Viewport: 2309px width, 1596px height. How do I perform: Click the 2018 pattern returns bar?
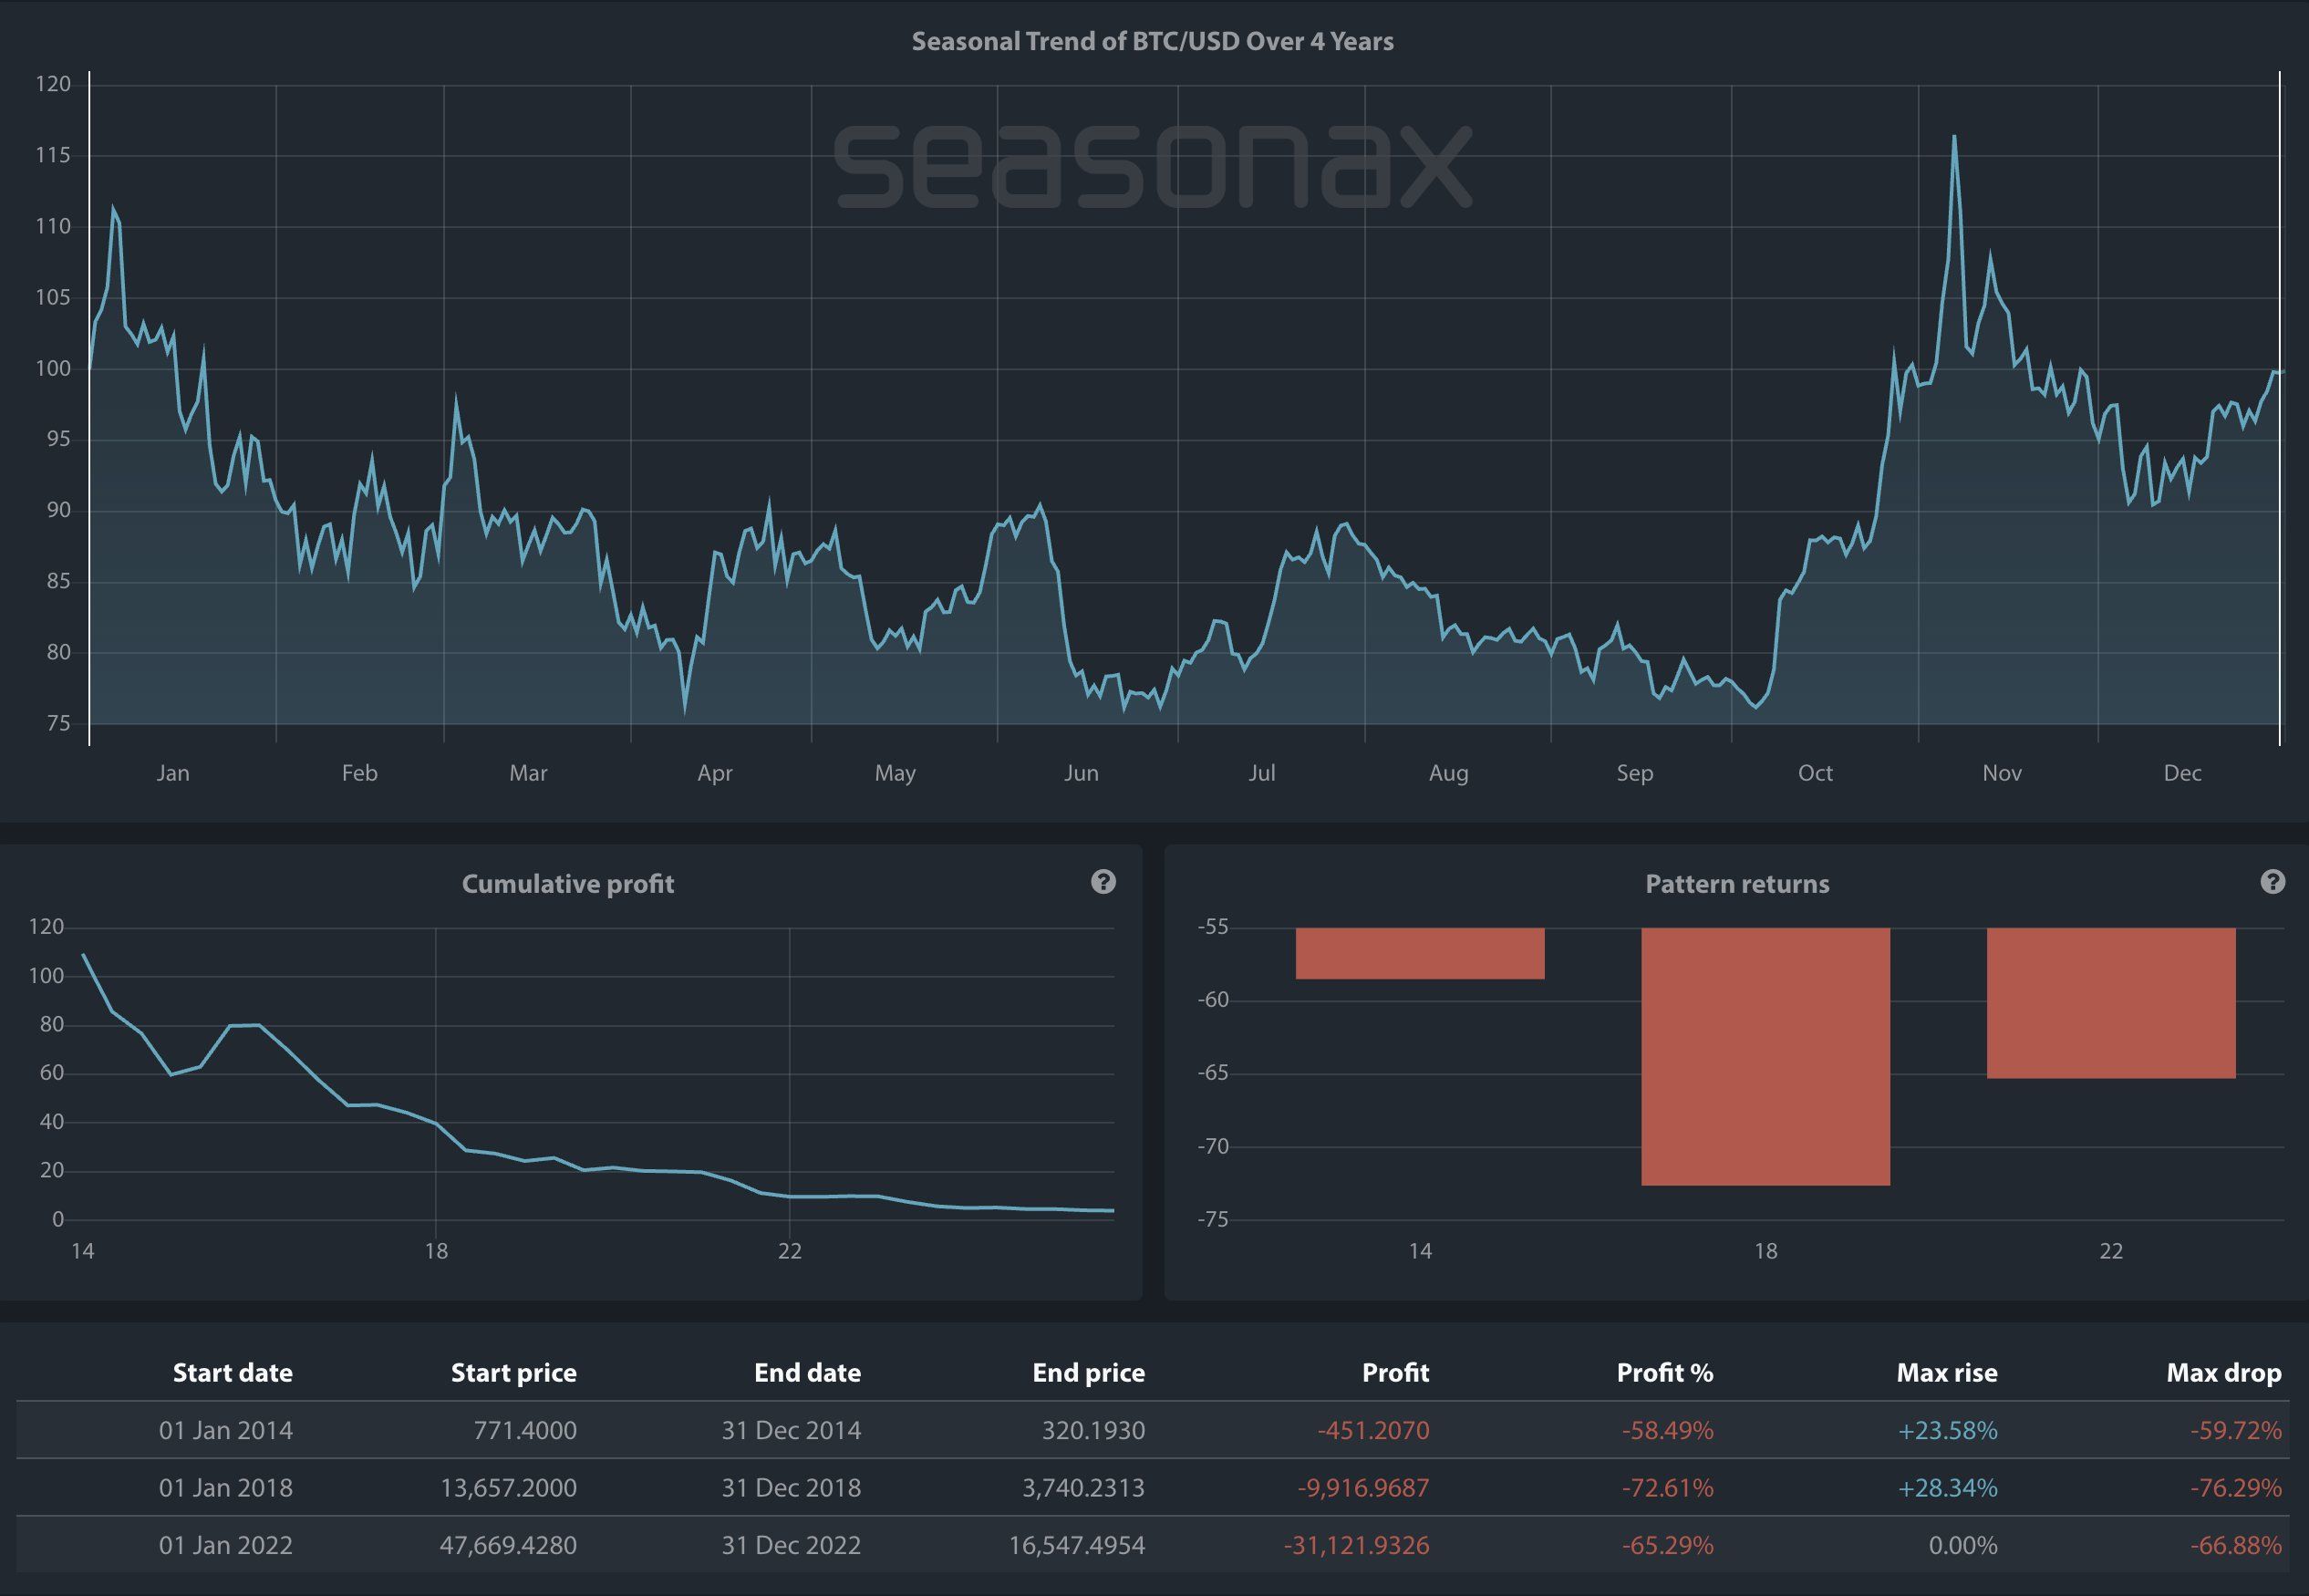click(1765, 1056)
